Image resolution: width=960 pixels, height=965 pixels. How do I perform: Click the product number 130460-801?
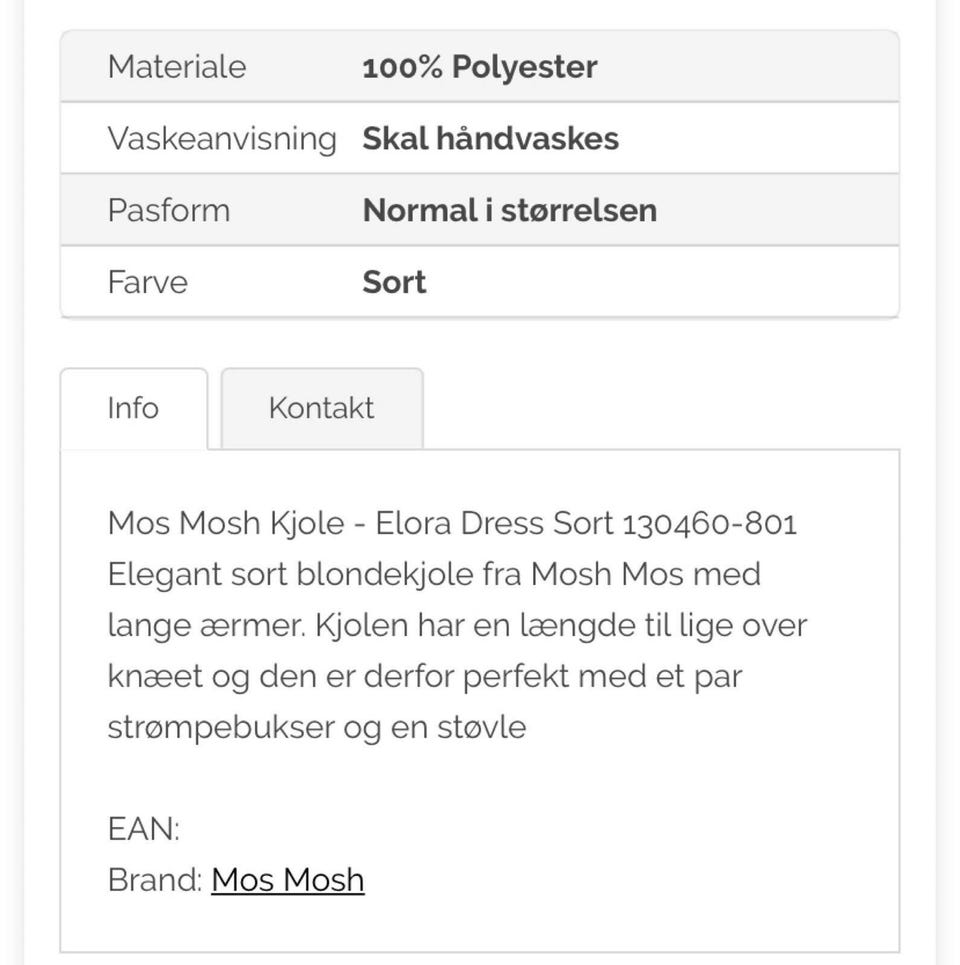[709, 523]
